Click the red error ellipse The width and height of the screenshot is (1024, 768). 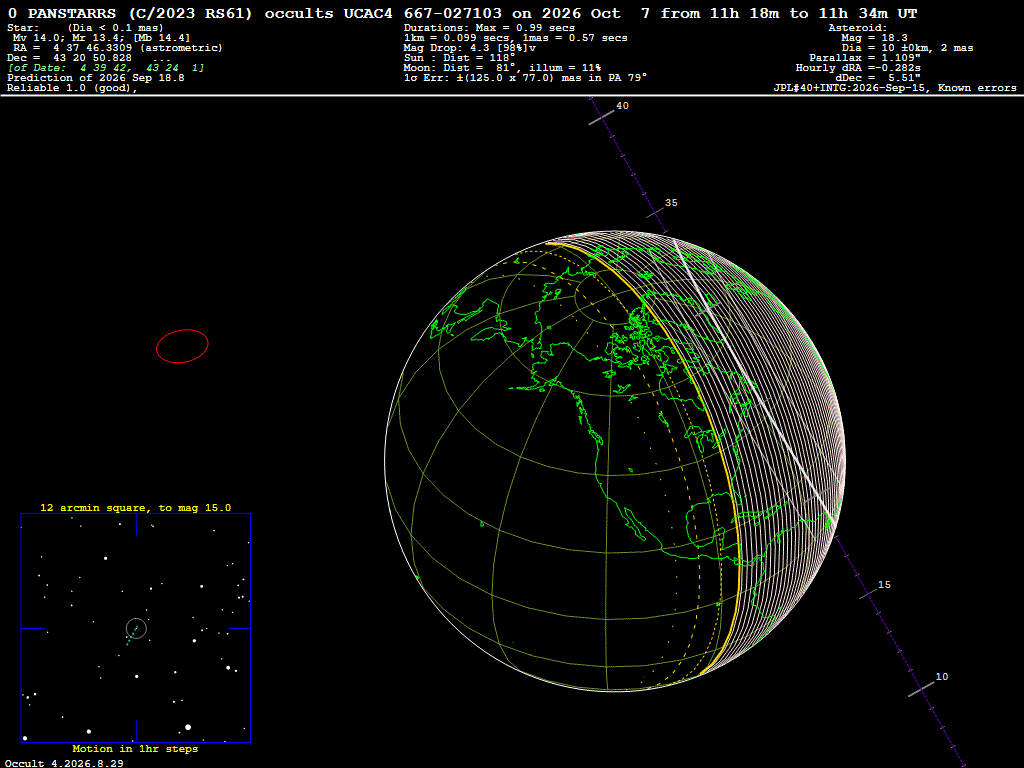182,346
